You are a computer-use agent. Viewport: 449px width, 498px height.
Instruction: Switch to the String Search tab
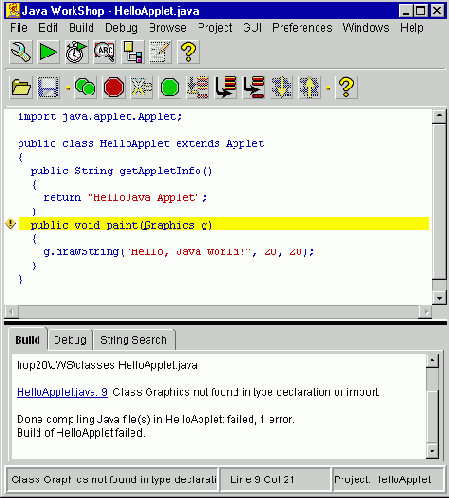point(133,340)
